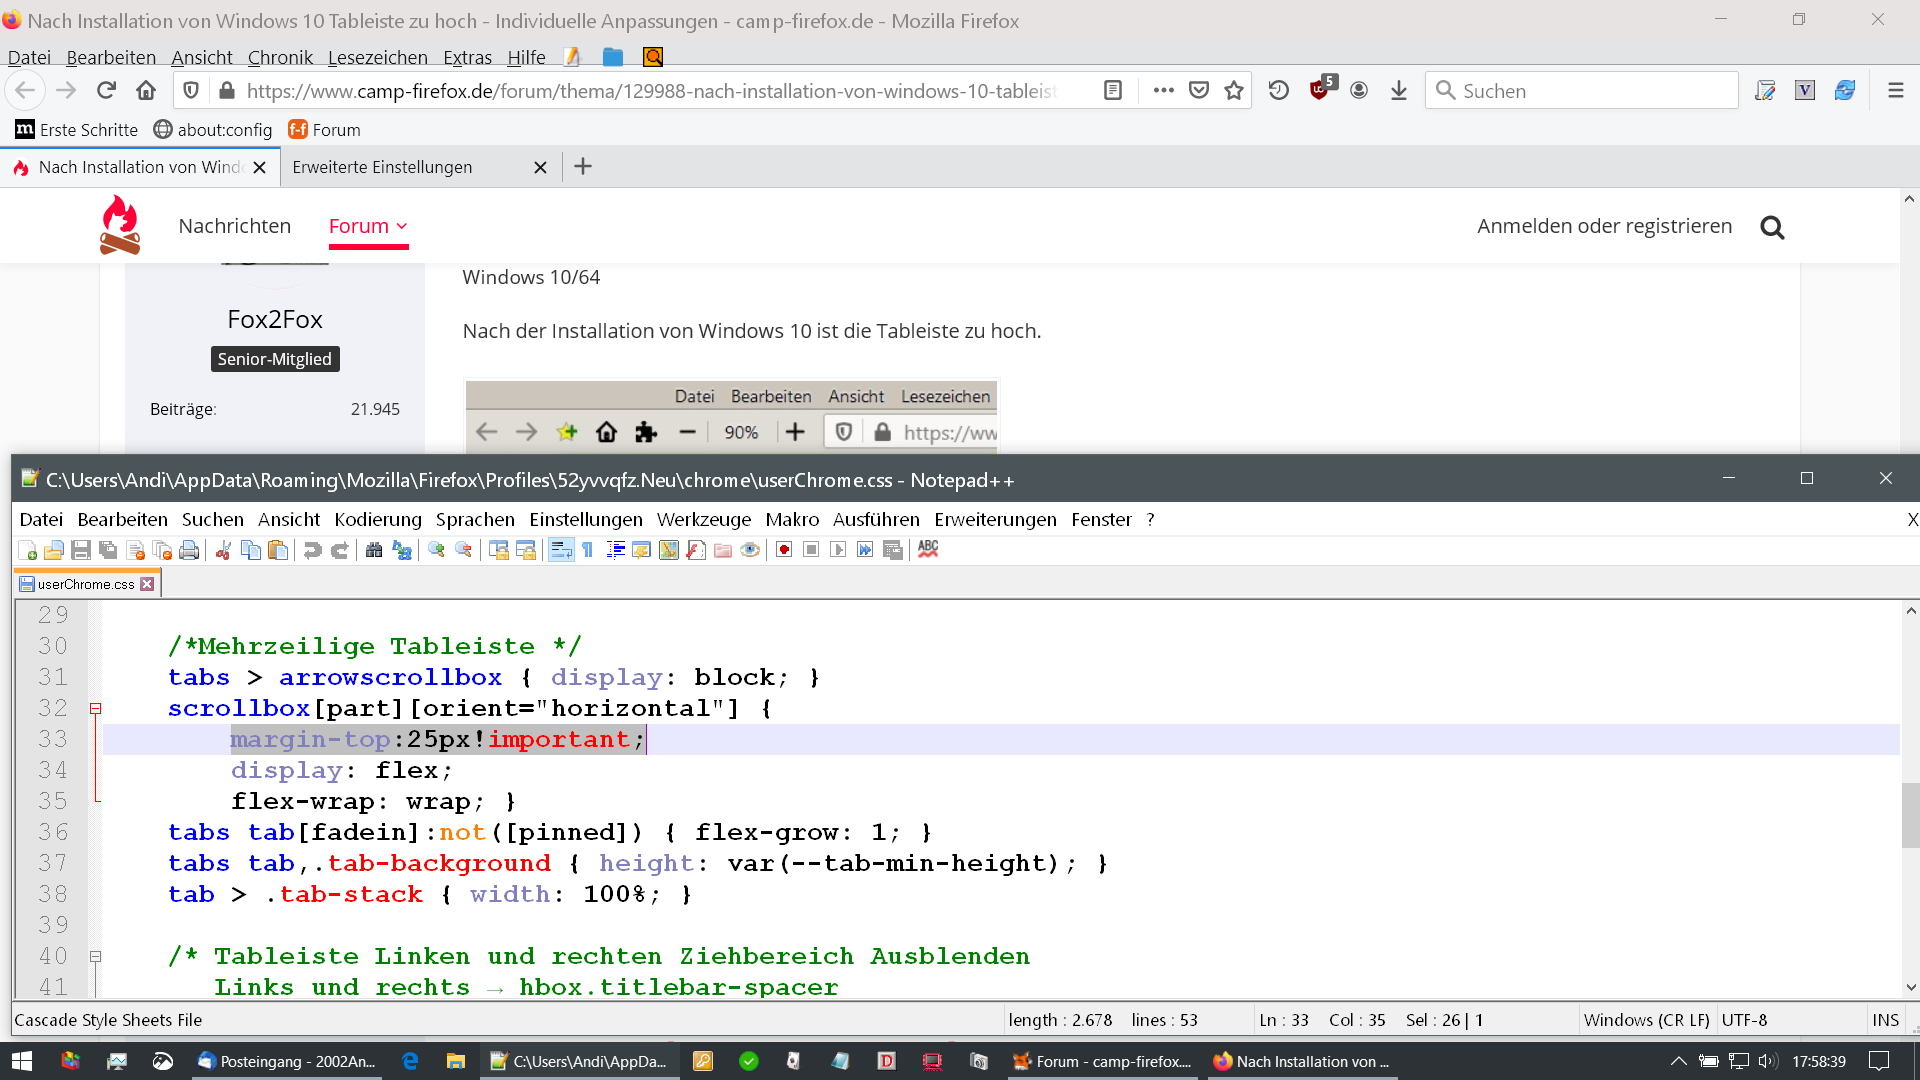
Task: Click the ABC spell-check icon
Action: (928, 549)
